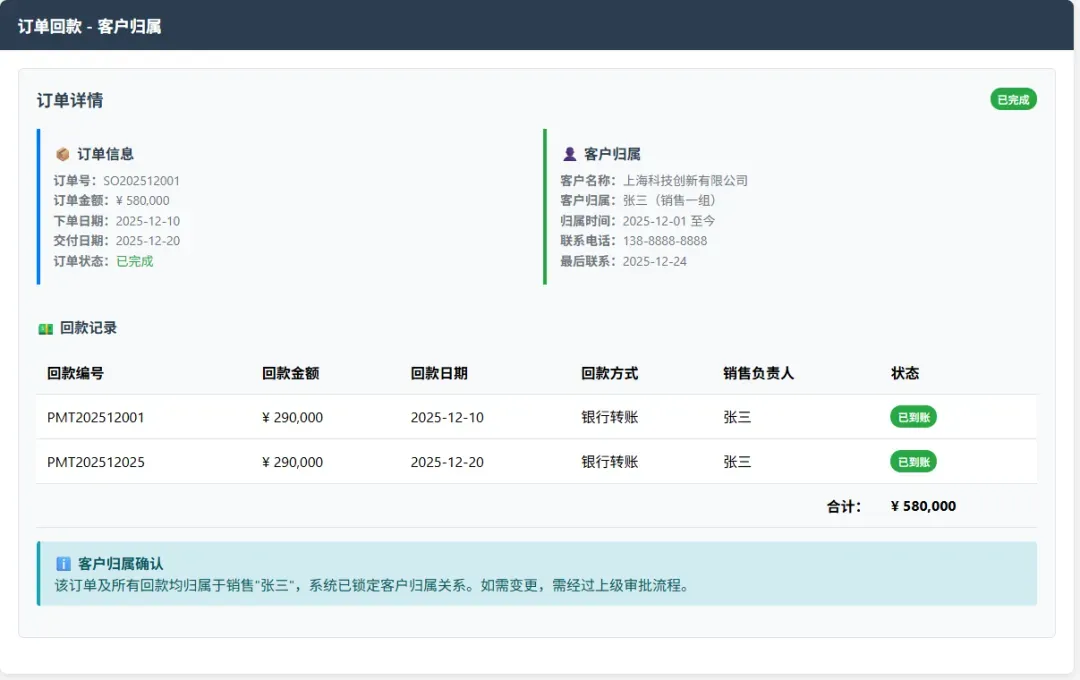Click the package icon beside 订单信息
Screen dimensions: 1080x680
pos(62,154)
